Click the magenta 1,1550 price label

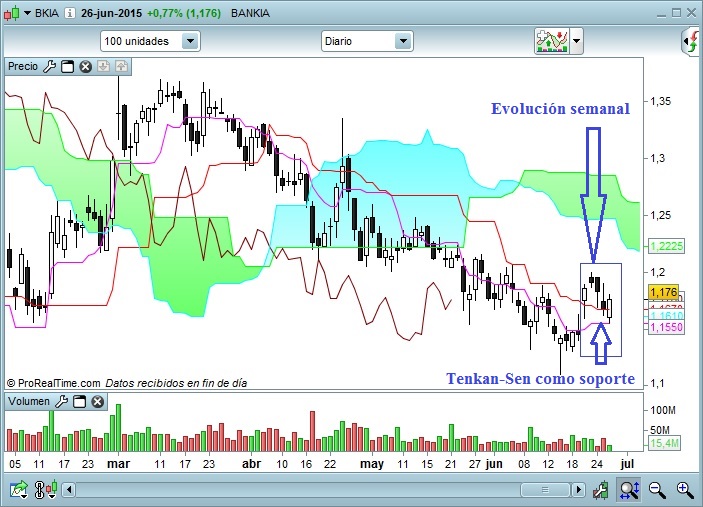click(x=667, y=327)
